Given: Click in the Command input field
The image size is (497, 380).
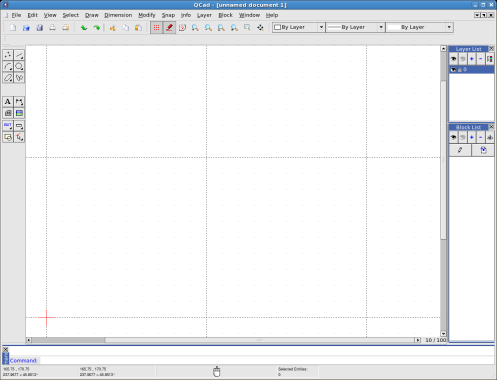Looking at the screenshot, I should click(267, 360).
